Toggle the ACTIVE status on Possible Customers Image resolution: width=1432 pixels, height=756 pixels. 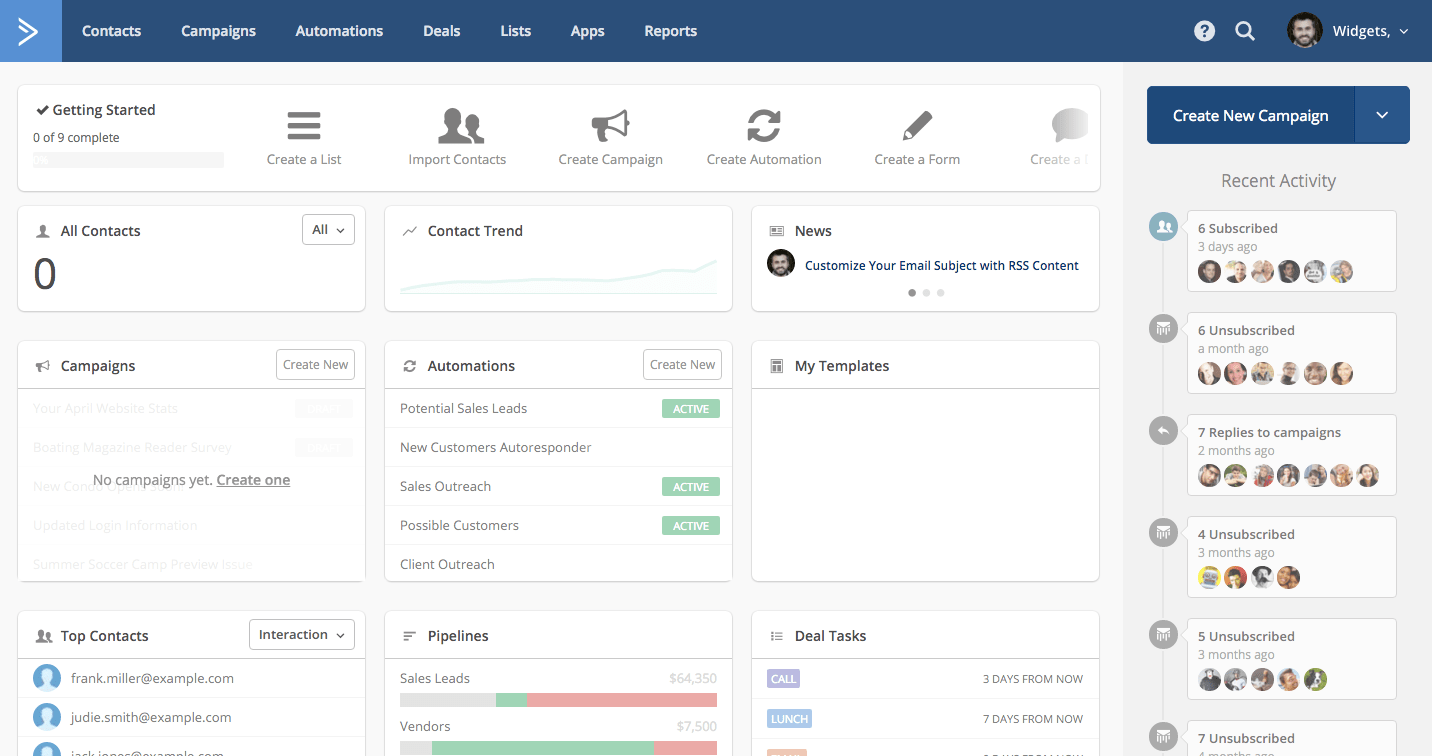click(690, 525)
